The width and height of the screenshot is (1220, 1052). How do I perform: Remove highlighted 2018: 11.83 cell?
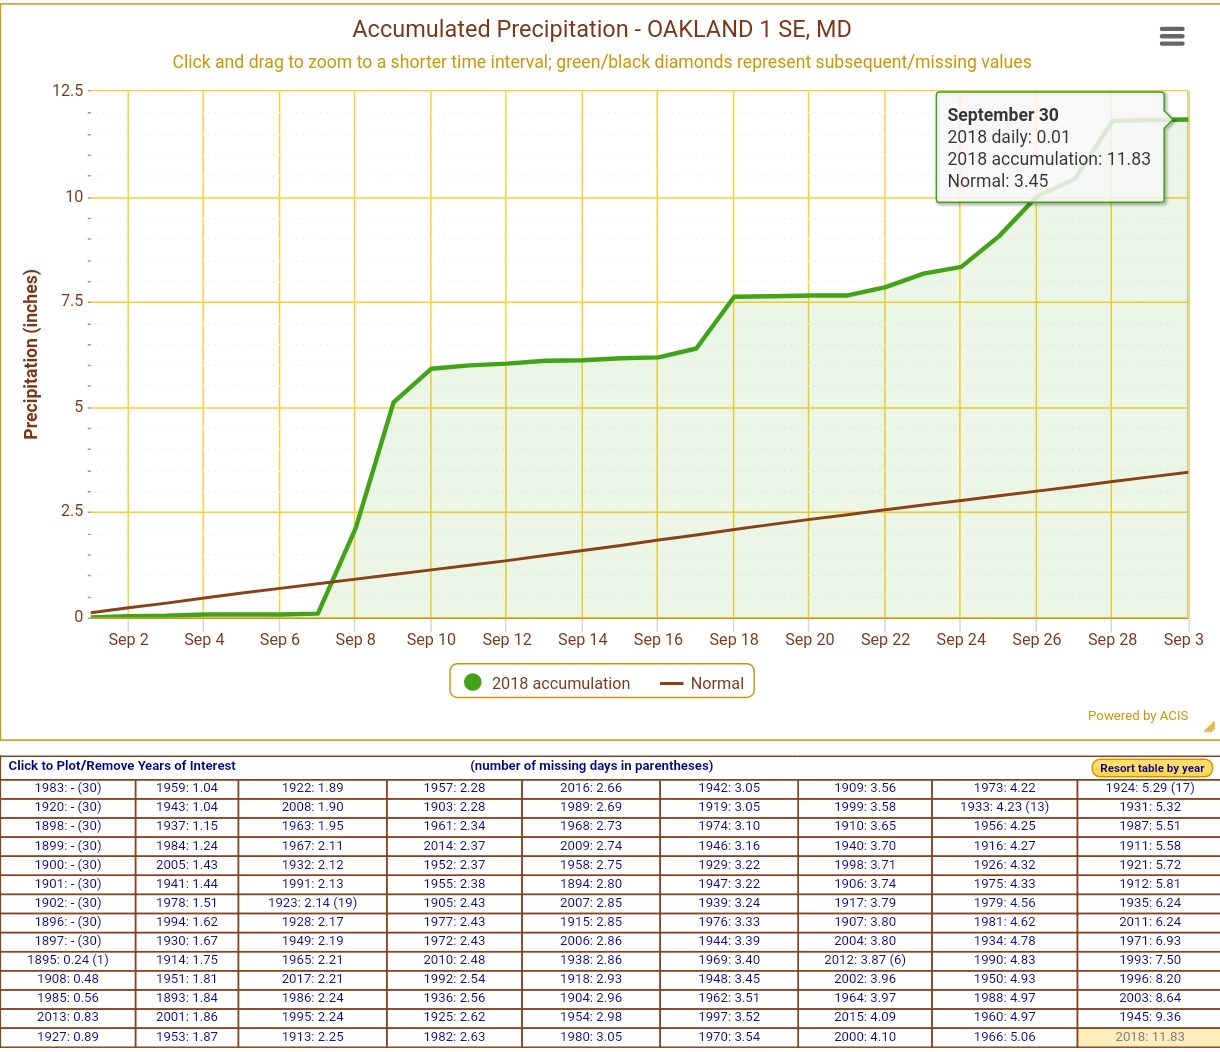click(x=1149, y=1037)
